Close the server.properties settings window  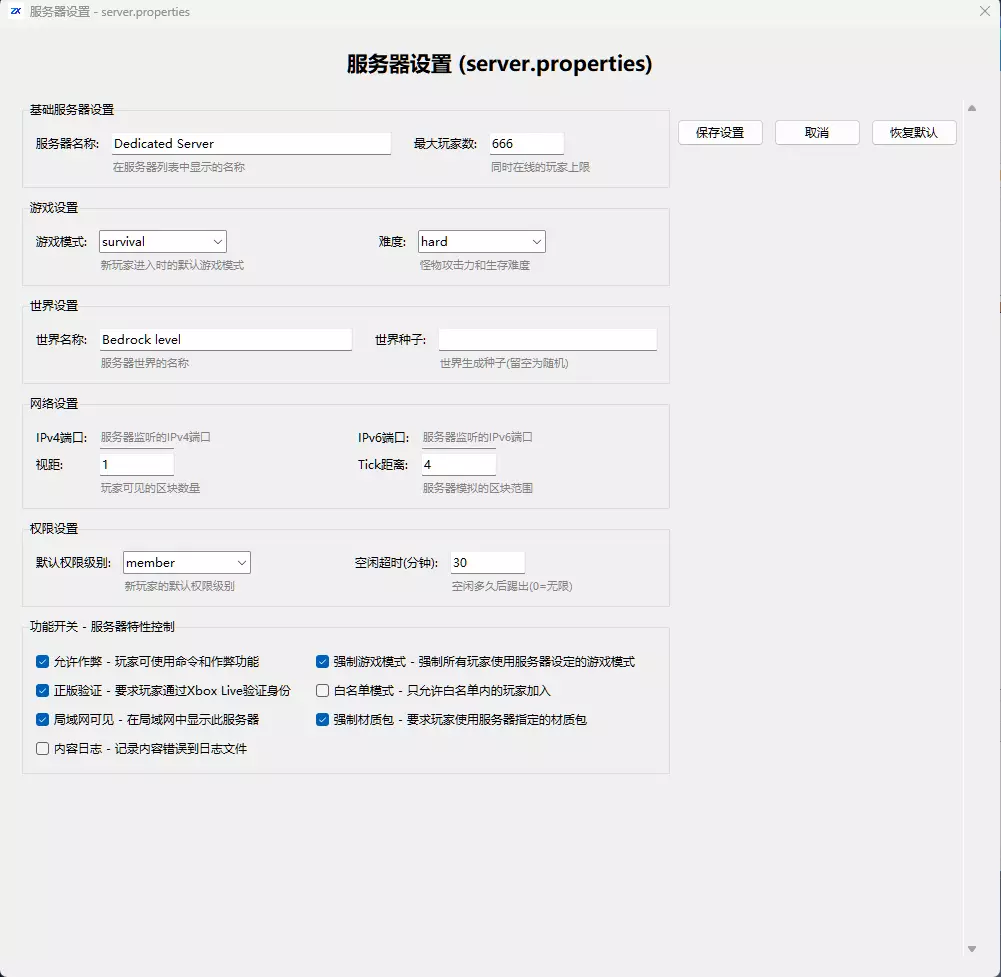pyautogui.click(x=984, y=11)
